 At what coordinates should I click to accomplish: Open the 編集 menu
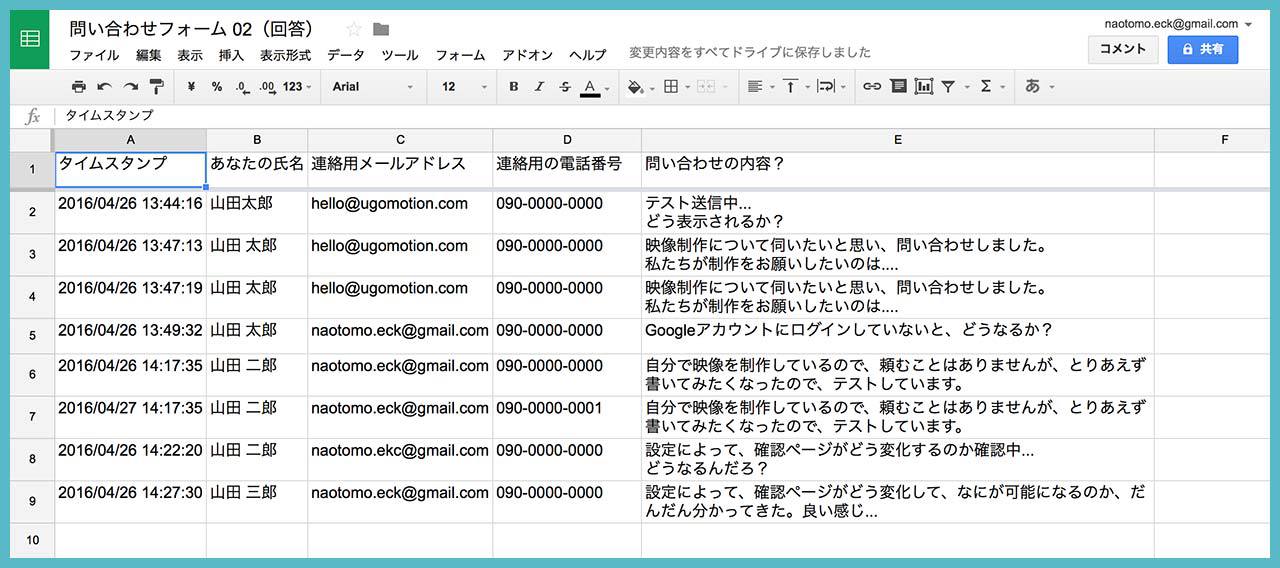tap(149, 55)
